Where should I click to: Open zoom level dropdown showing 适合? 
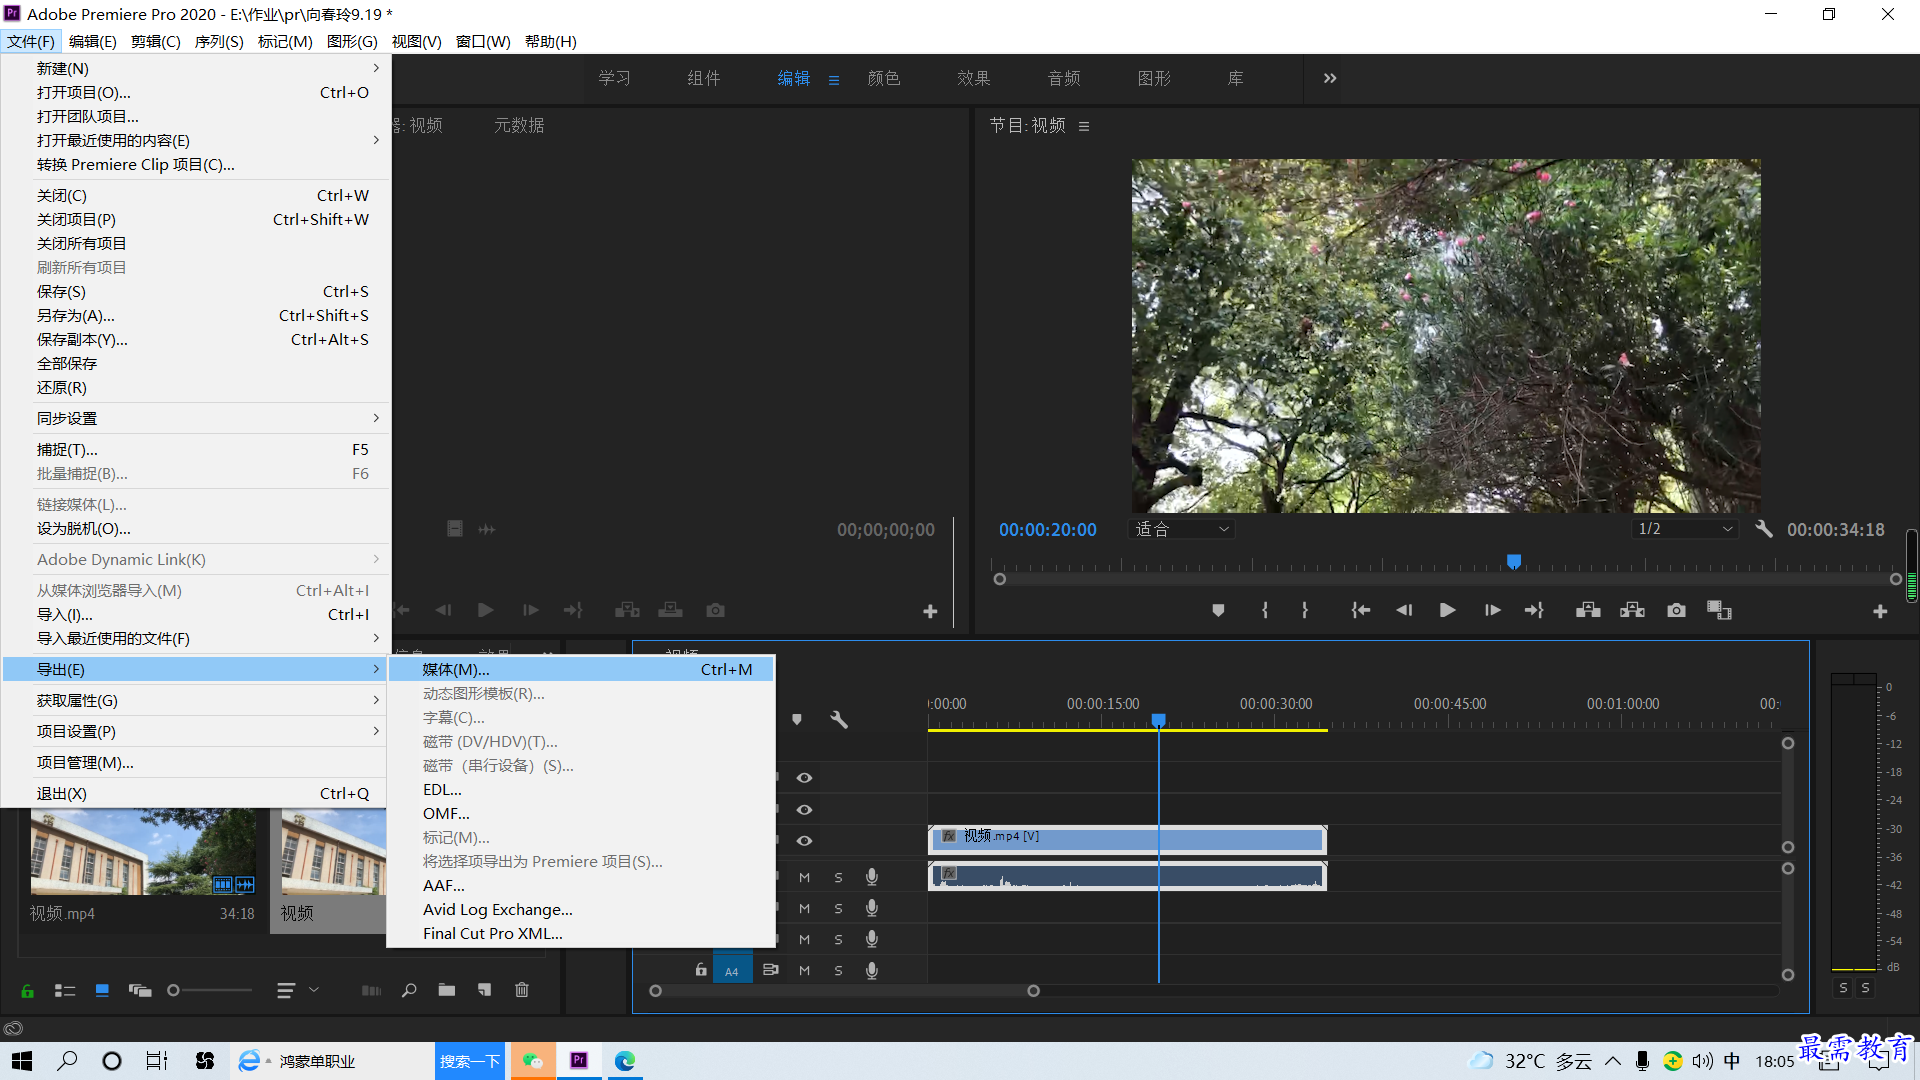click(x=1182, y=529)
